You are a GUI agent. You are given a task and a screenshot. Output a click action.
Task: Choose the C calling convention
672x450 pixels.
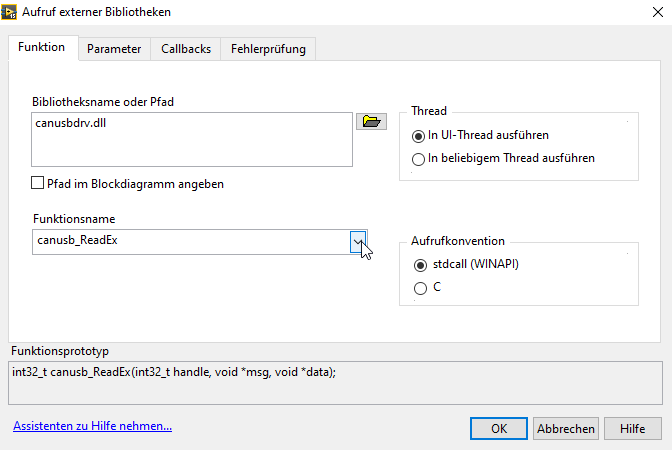click(x=419, y=288)
